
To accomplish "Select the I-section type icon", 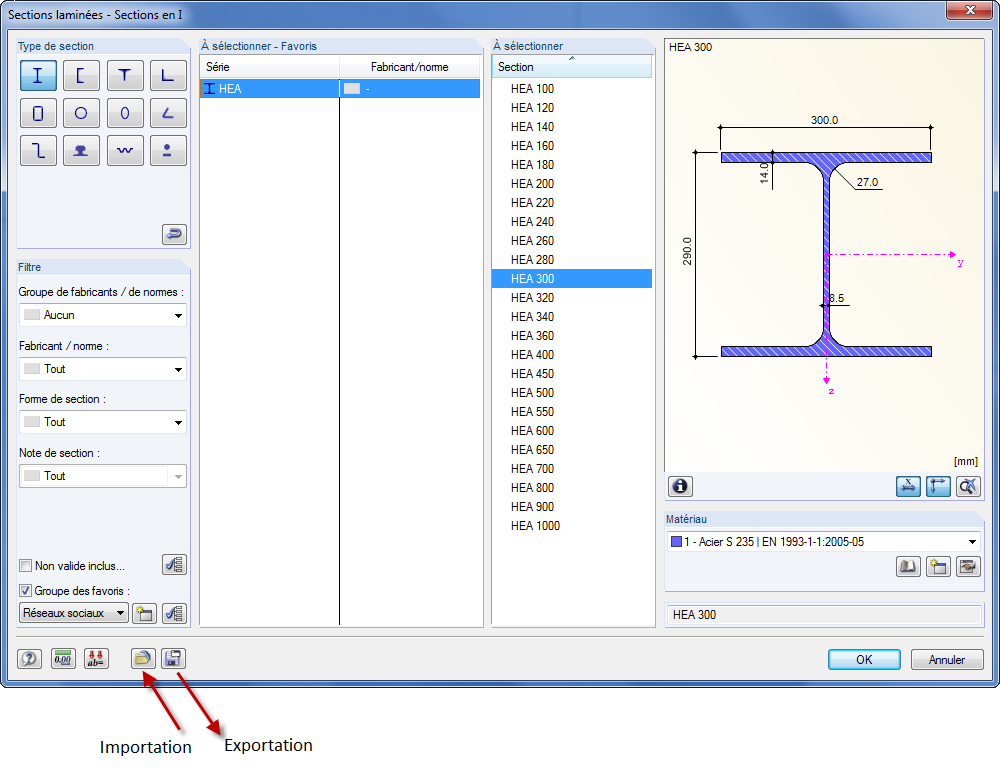I will 38,76.
